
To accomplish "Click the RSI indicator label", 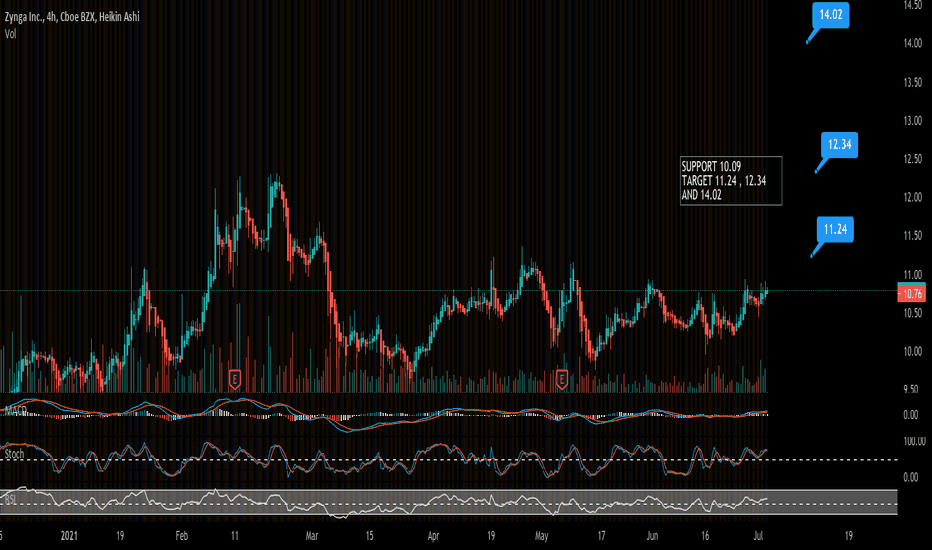I will 10,499.
